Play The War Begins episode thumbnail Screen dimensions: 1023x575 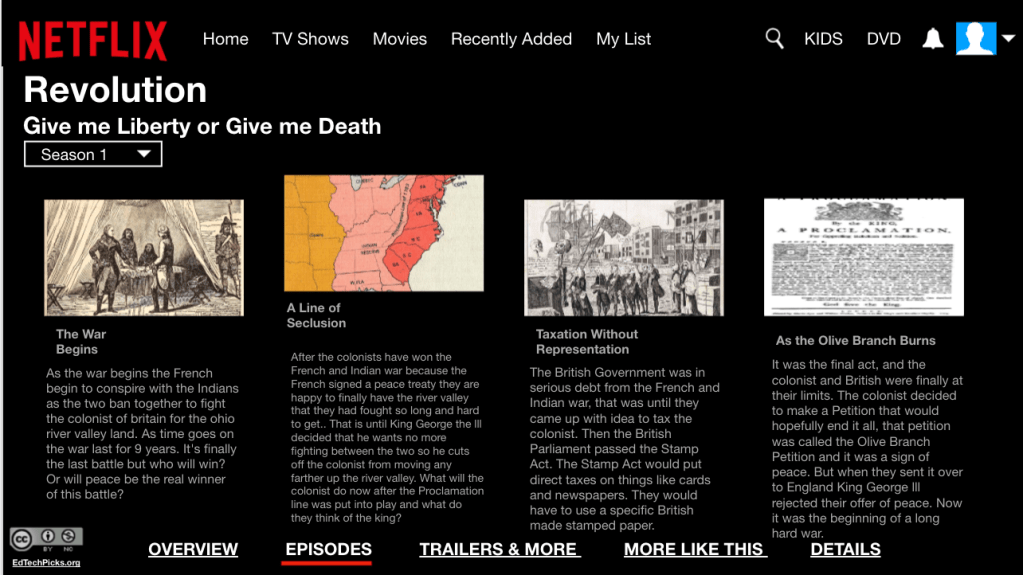[x=143, y=257]
